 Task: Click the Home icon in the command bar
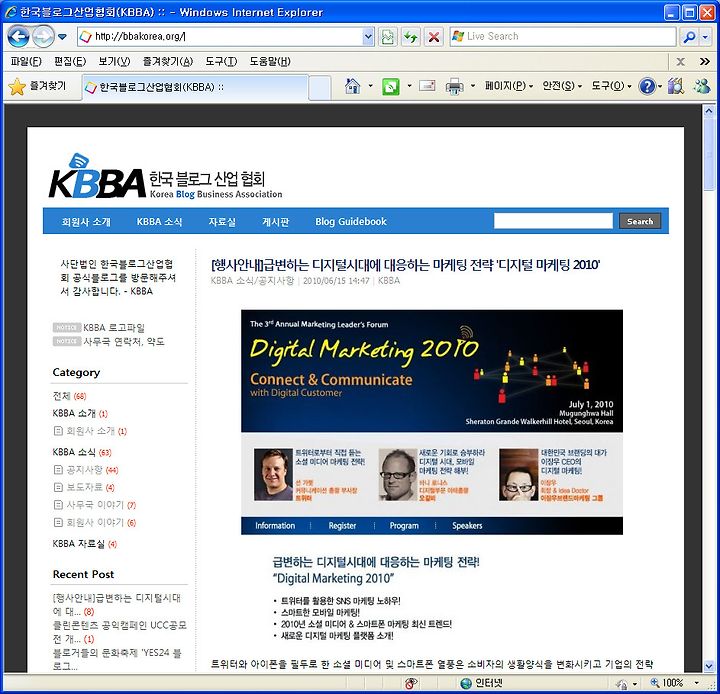click(353, 86)
